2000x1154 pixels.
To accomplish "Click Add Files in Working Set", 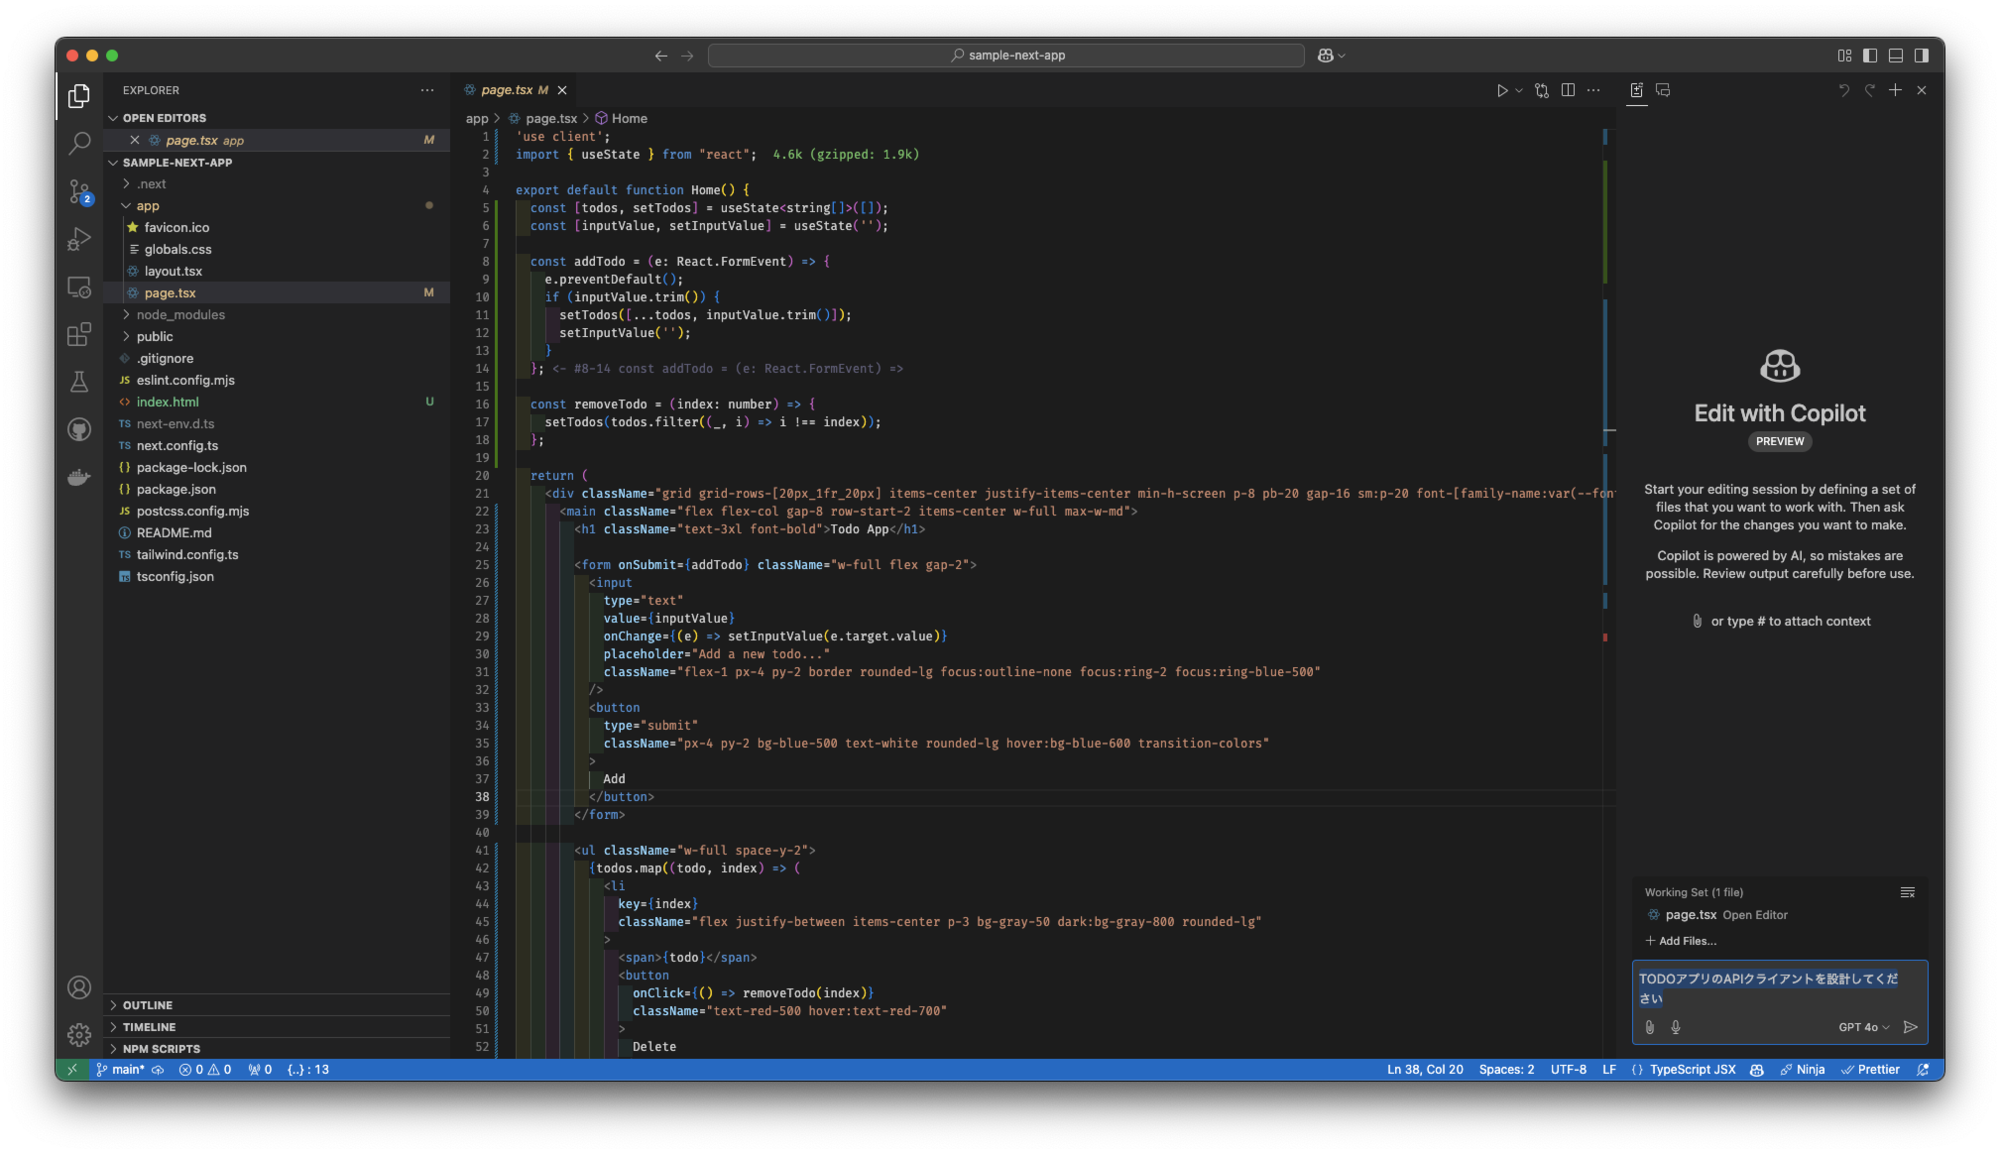I will coord(1681,941).
